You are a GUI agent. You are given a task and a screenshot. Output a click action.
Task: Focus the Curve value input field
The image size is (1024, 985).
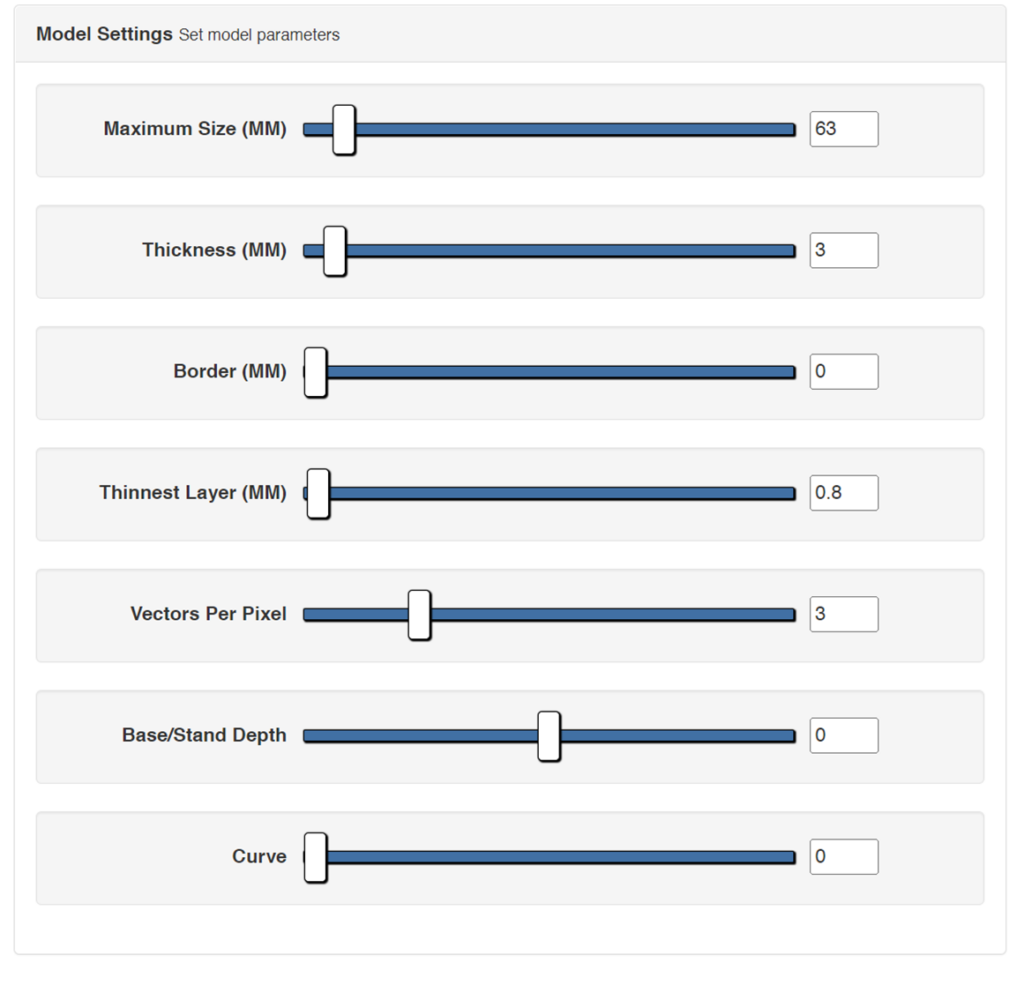844,856
